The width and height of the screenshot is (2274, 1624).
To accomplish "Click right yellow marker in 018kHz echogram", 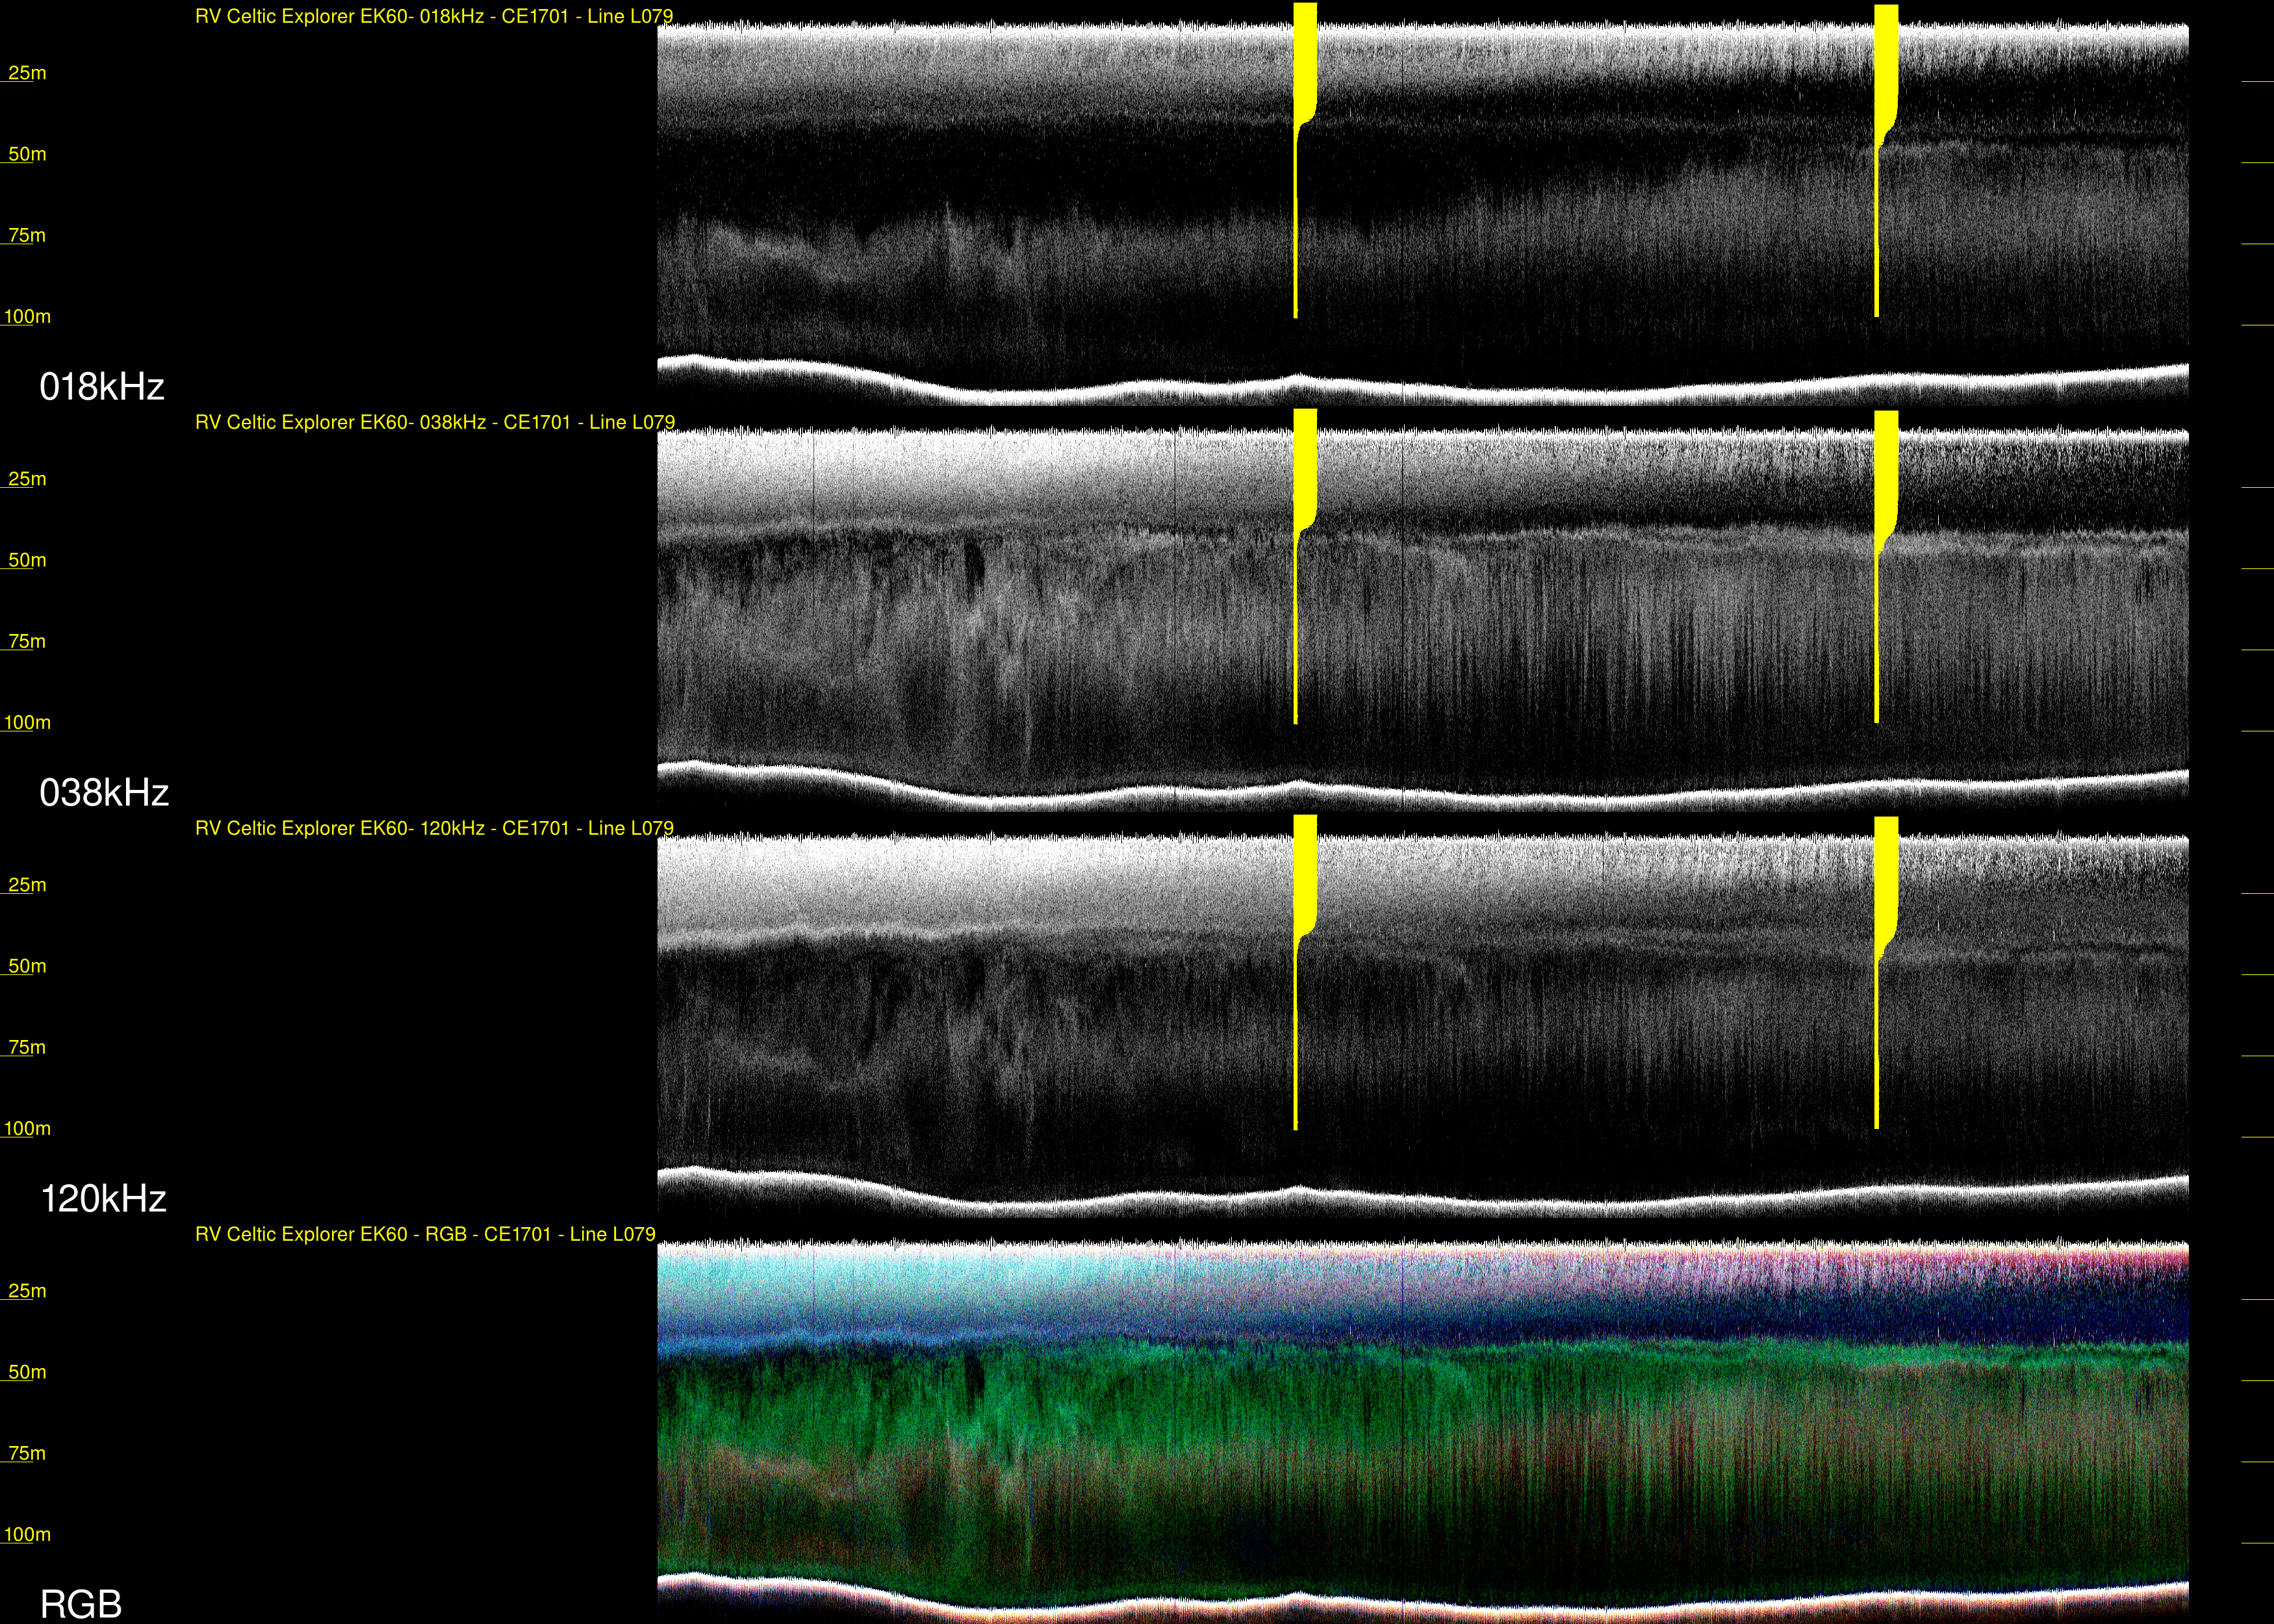I will (x=1885, y=60).
